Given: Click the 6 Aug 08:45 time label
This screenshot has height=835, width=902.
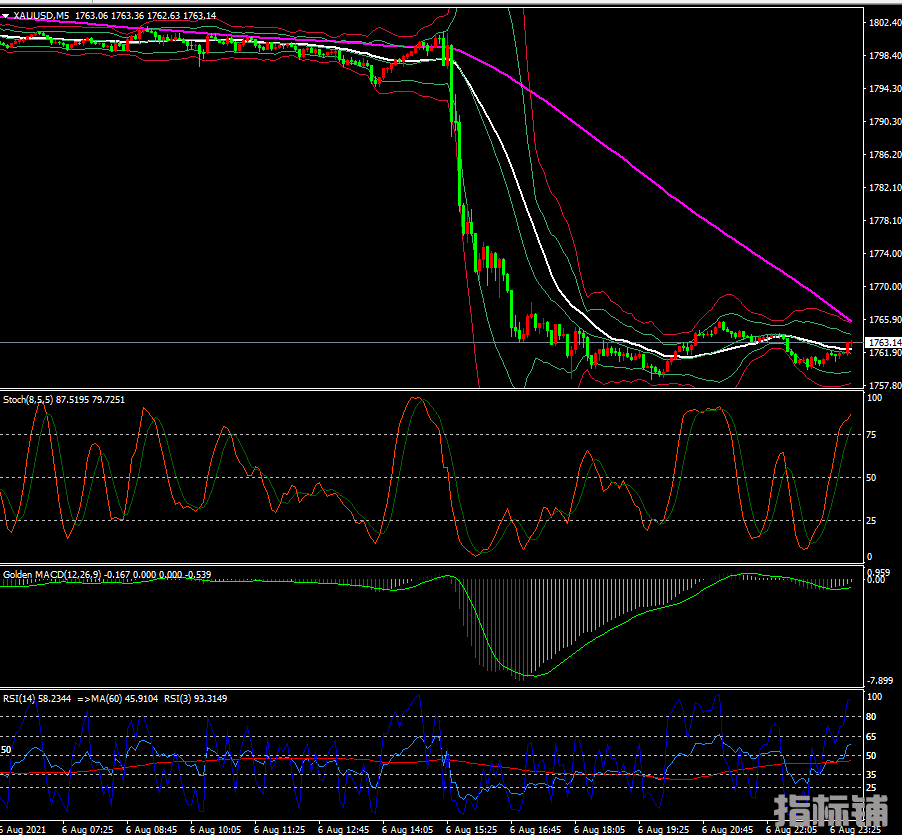Looking at the screenshot, I should 151,830.
